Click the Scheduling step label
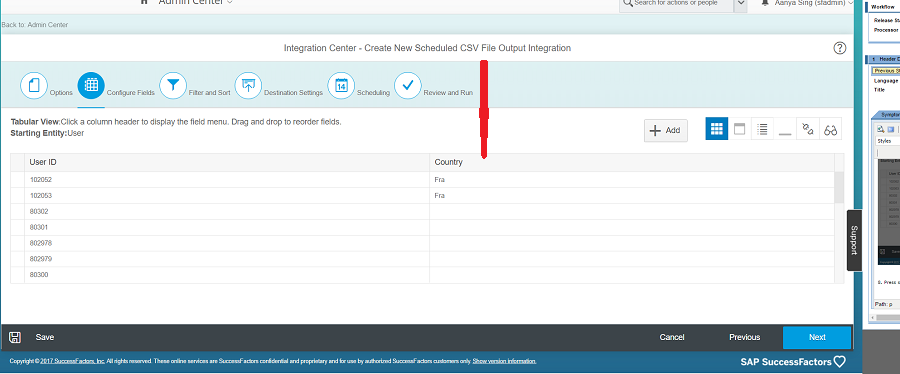 374,92
